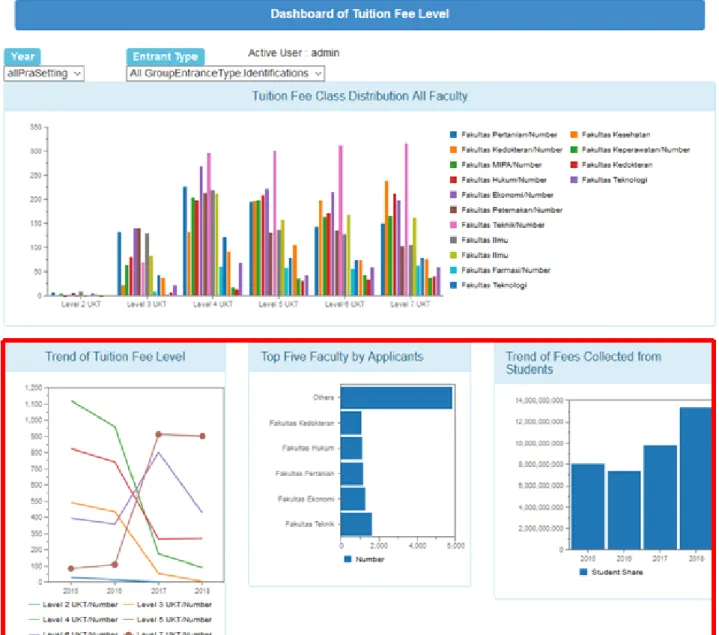
Task: Click the Trend of Fees Collected from Students title
Action: coord(584,363)
